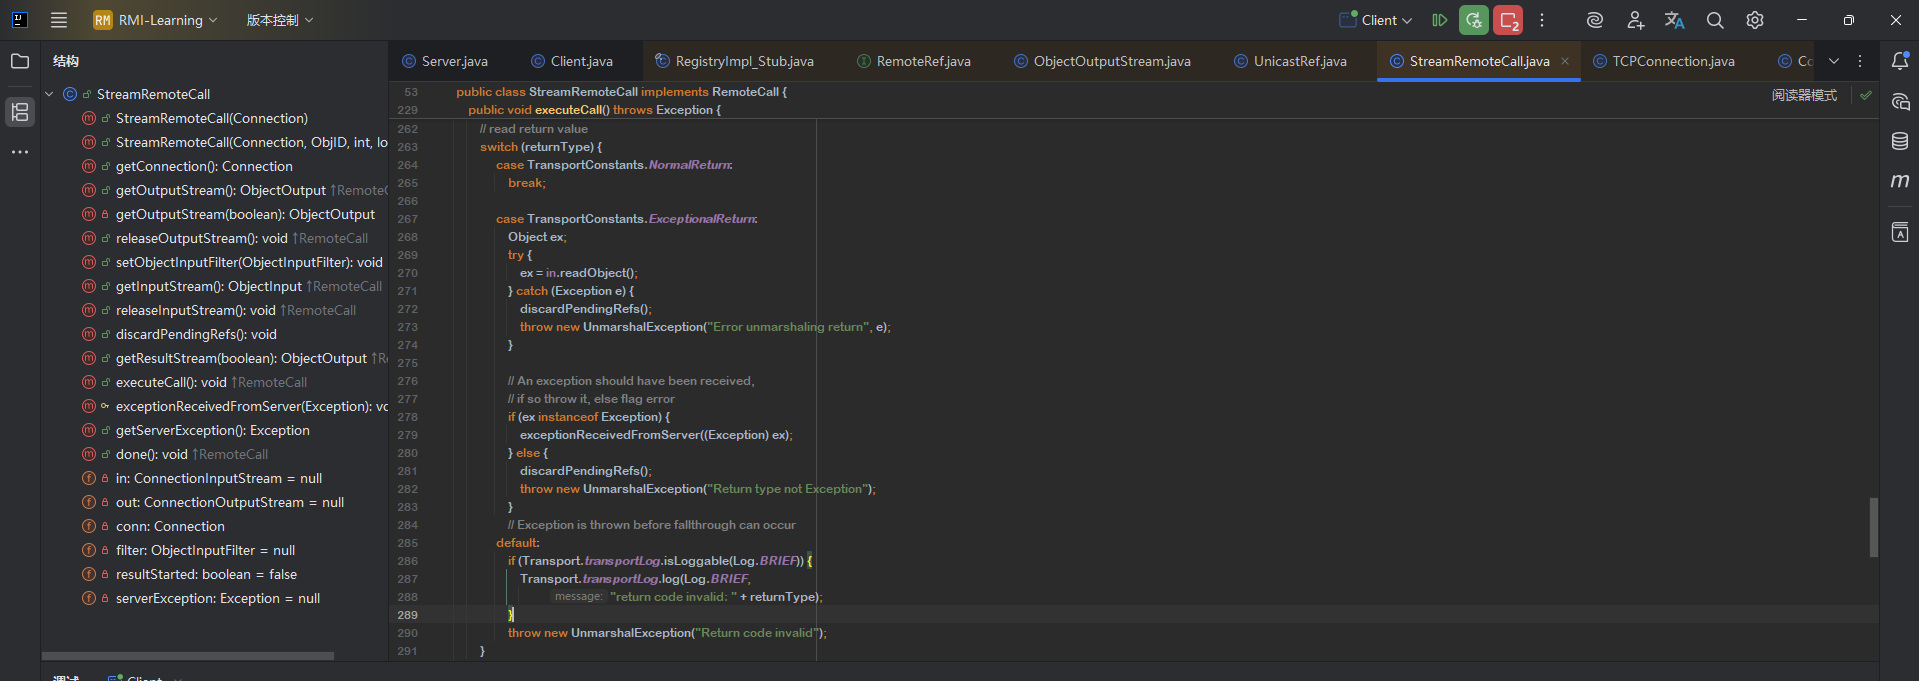Stop the running process with red button
The height and width of the screenshot is (681, 1919).
coord(1508,20)
